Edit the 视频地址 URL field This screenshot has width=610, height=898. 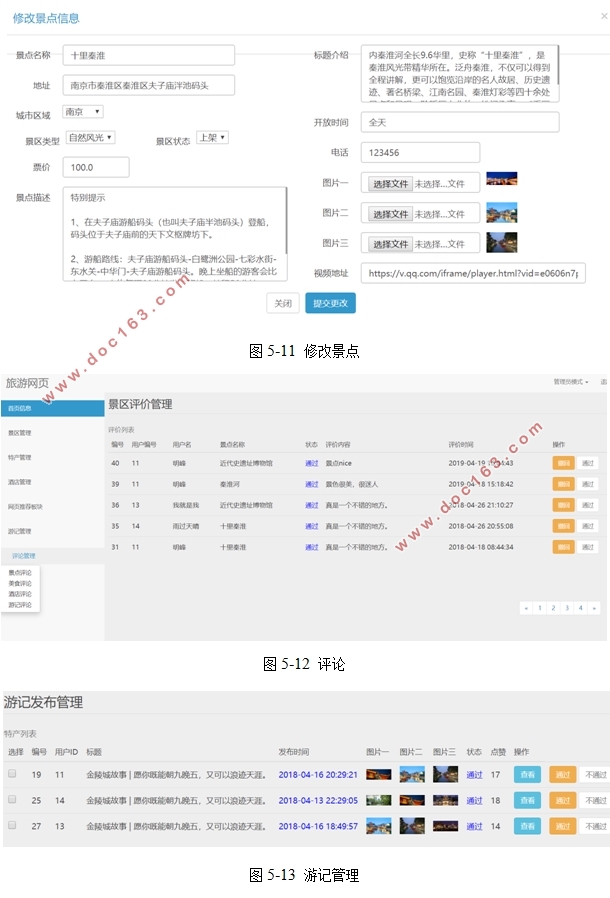[x=473, y=273]
